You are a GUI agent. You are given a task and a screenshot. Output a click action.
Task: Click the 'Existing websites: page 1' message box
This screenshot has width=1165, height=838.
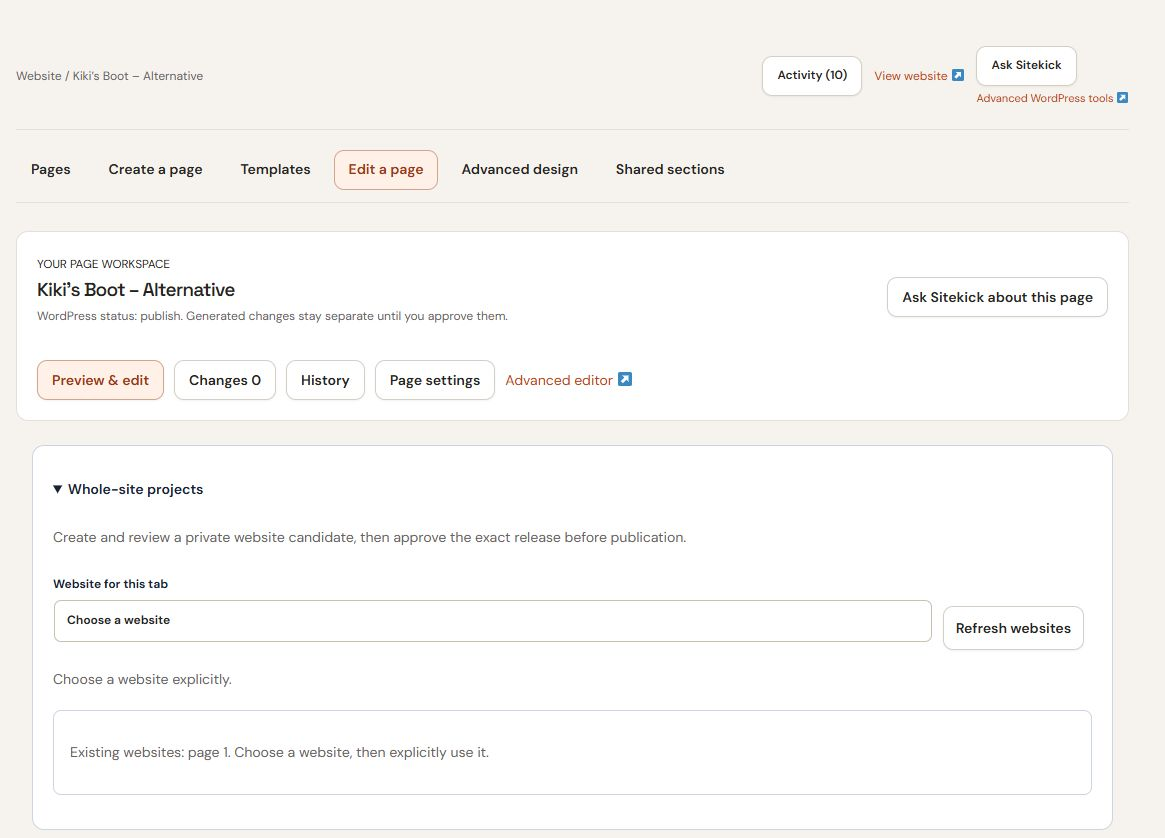(572, 753)
